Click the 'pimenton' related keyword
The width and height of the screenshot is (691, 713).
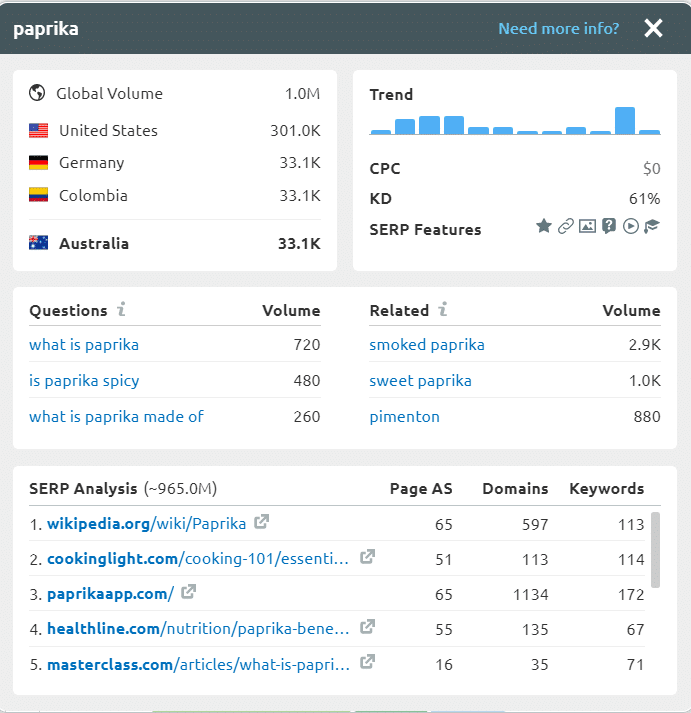(x=404, y=416)
